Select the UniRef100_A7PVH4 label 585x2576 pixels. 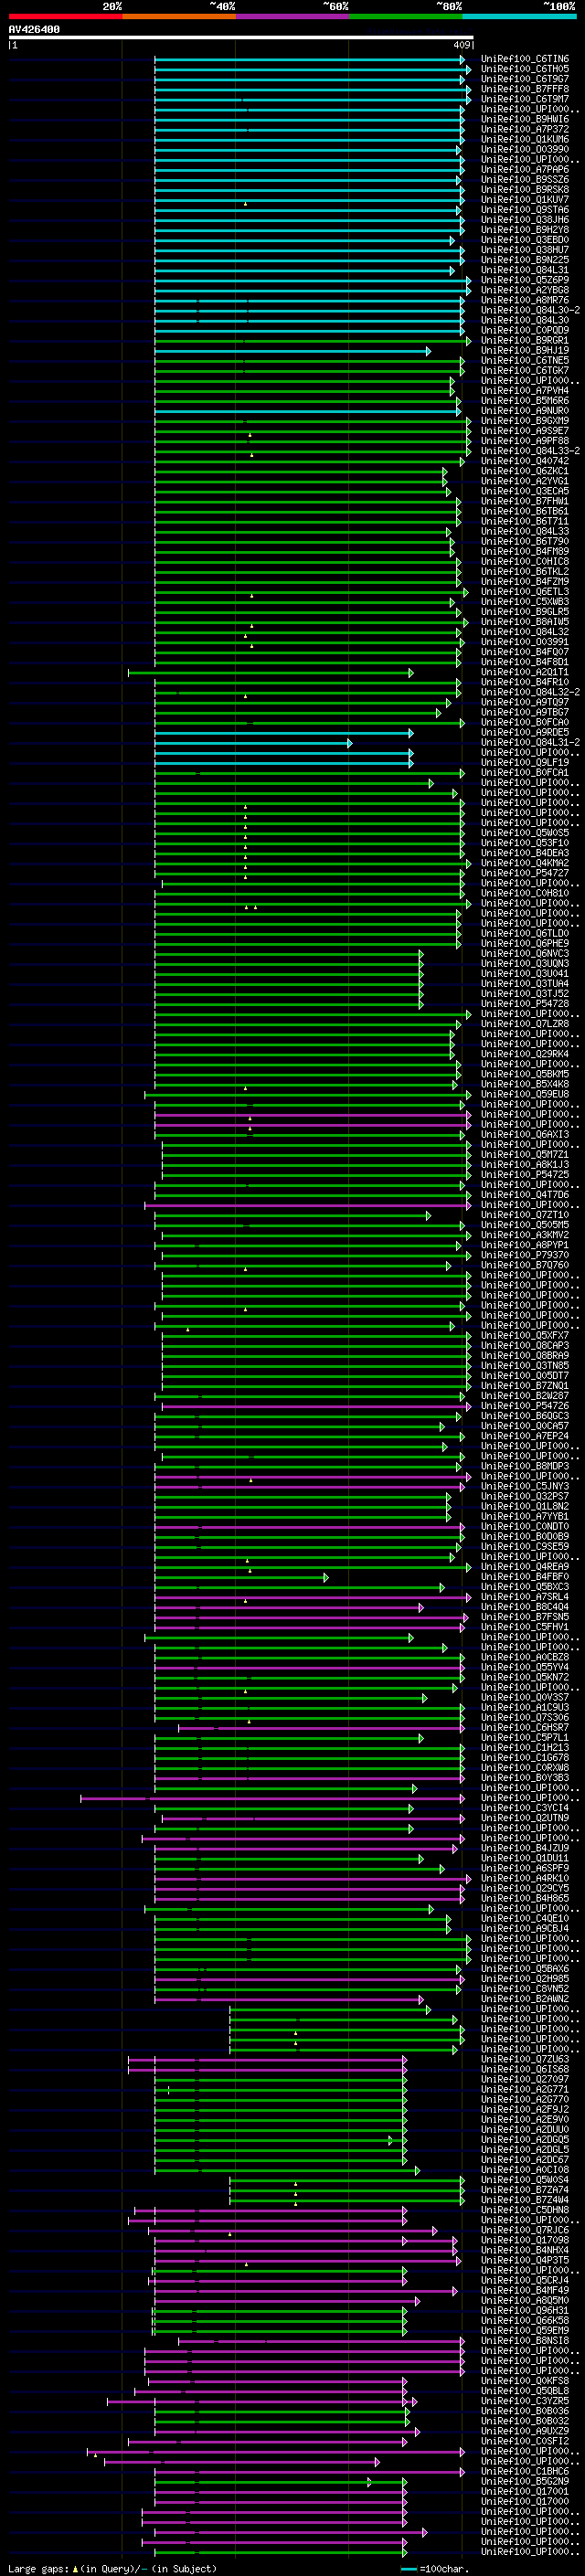tap(525, 391)
